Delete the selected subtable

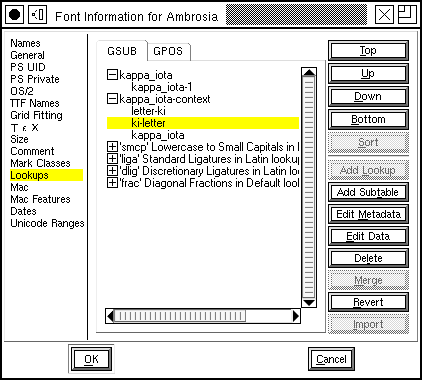pos(368,258)
